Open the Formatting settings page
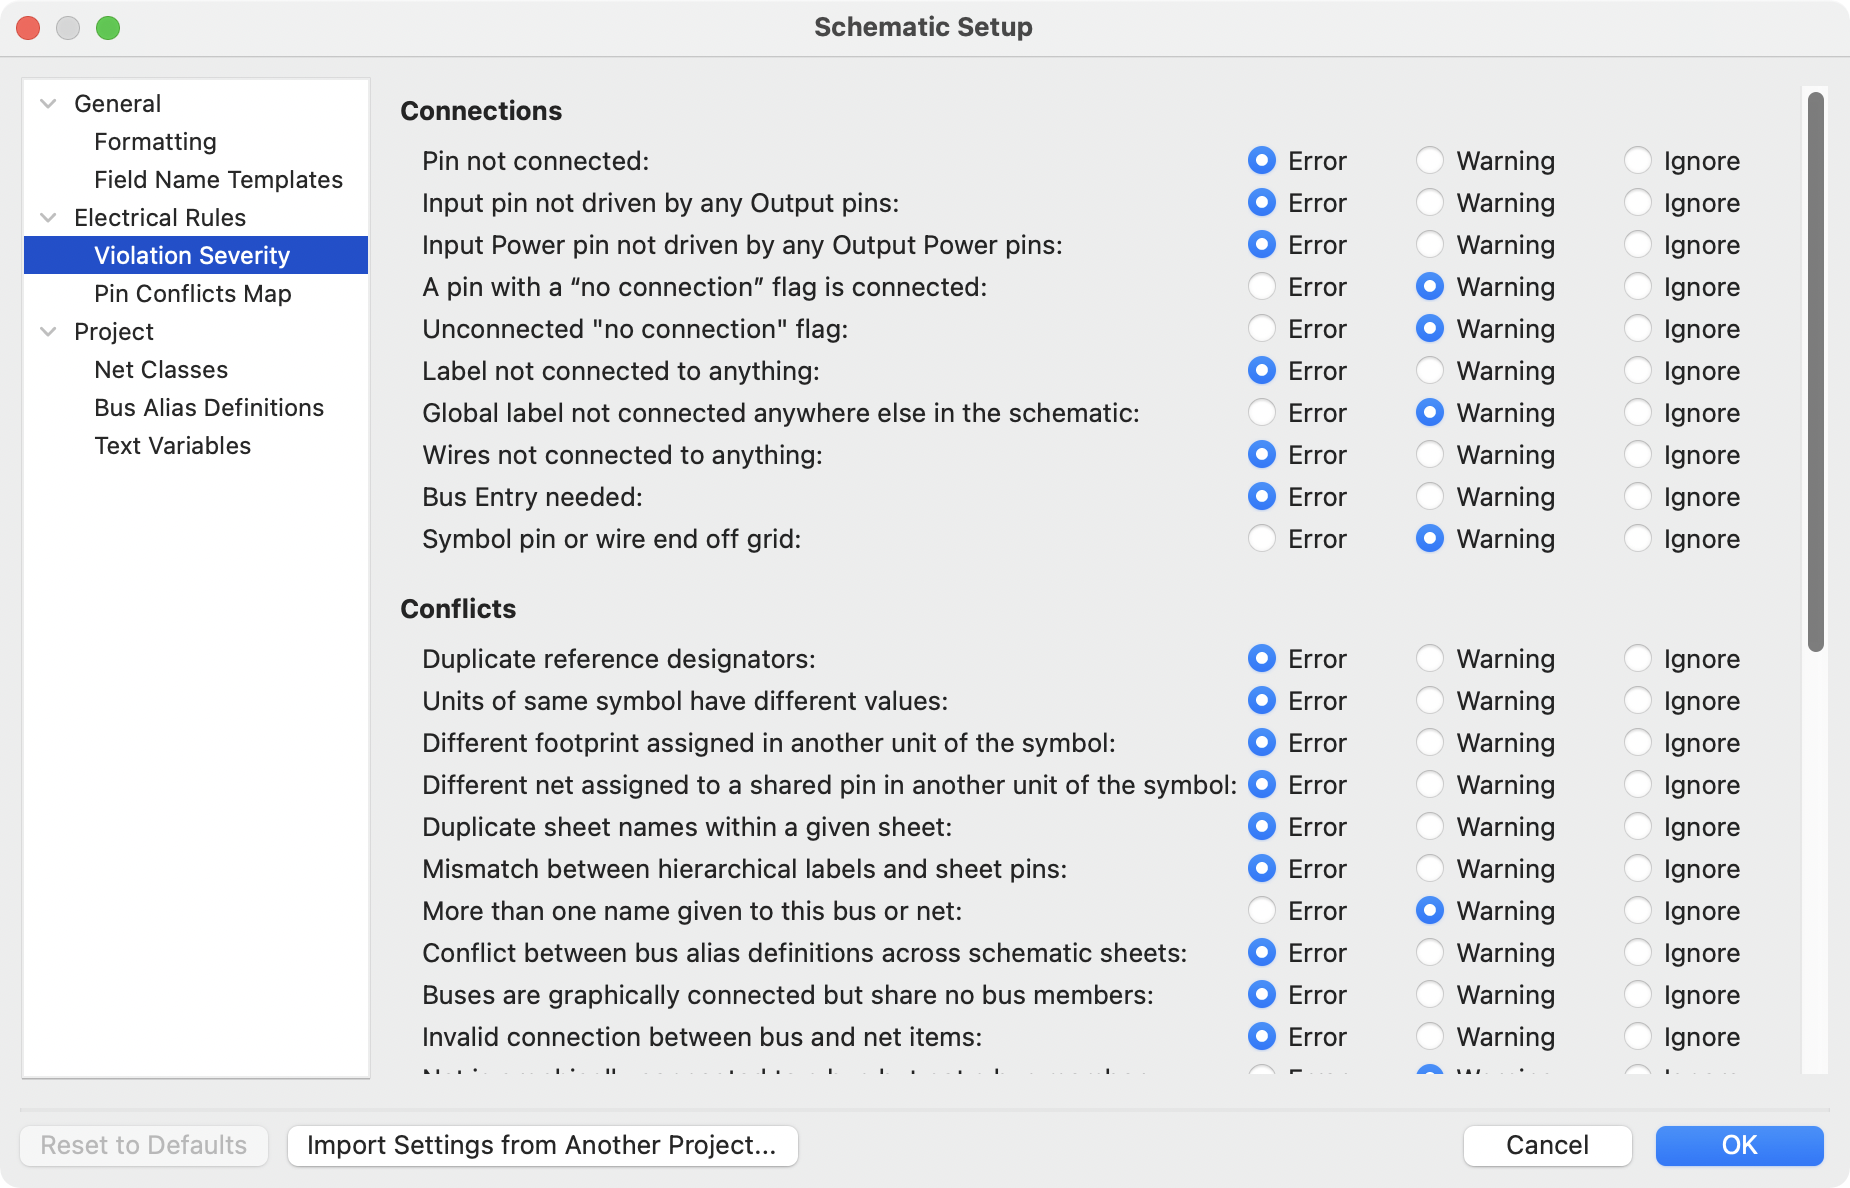1850x1188 pixels. (x=155, y=141)
